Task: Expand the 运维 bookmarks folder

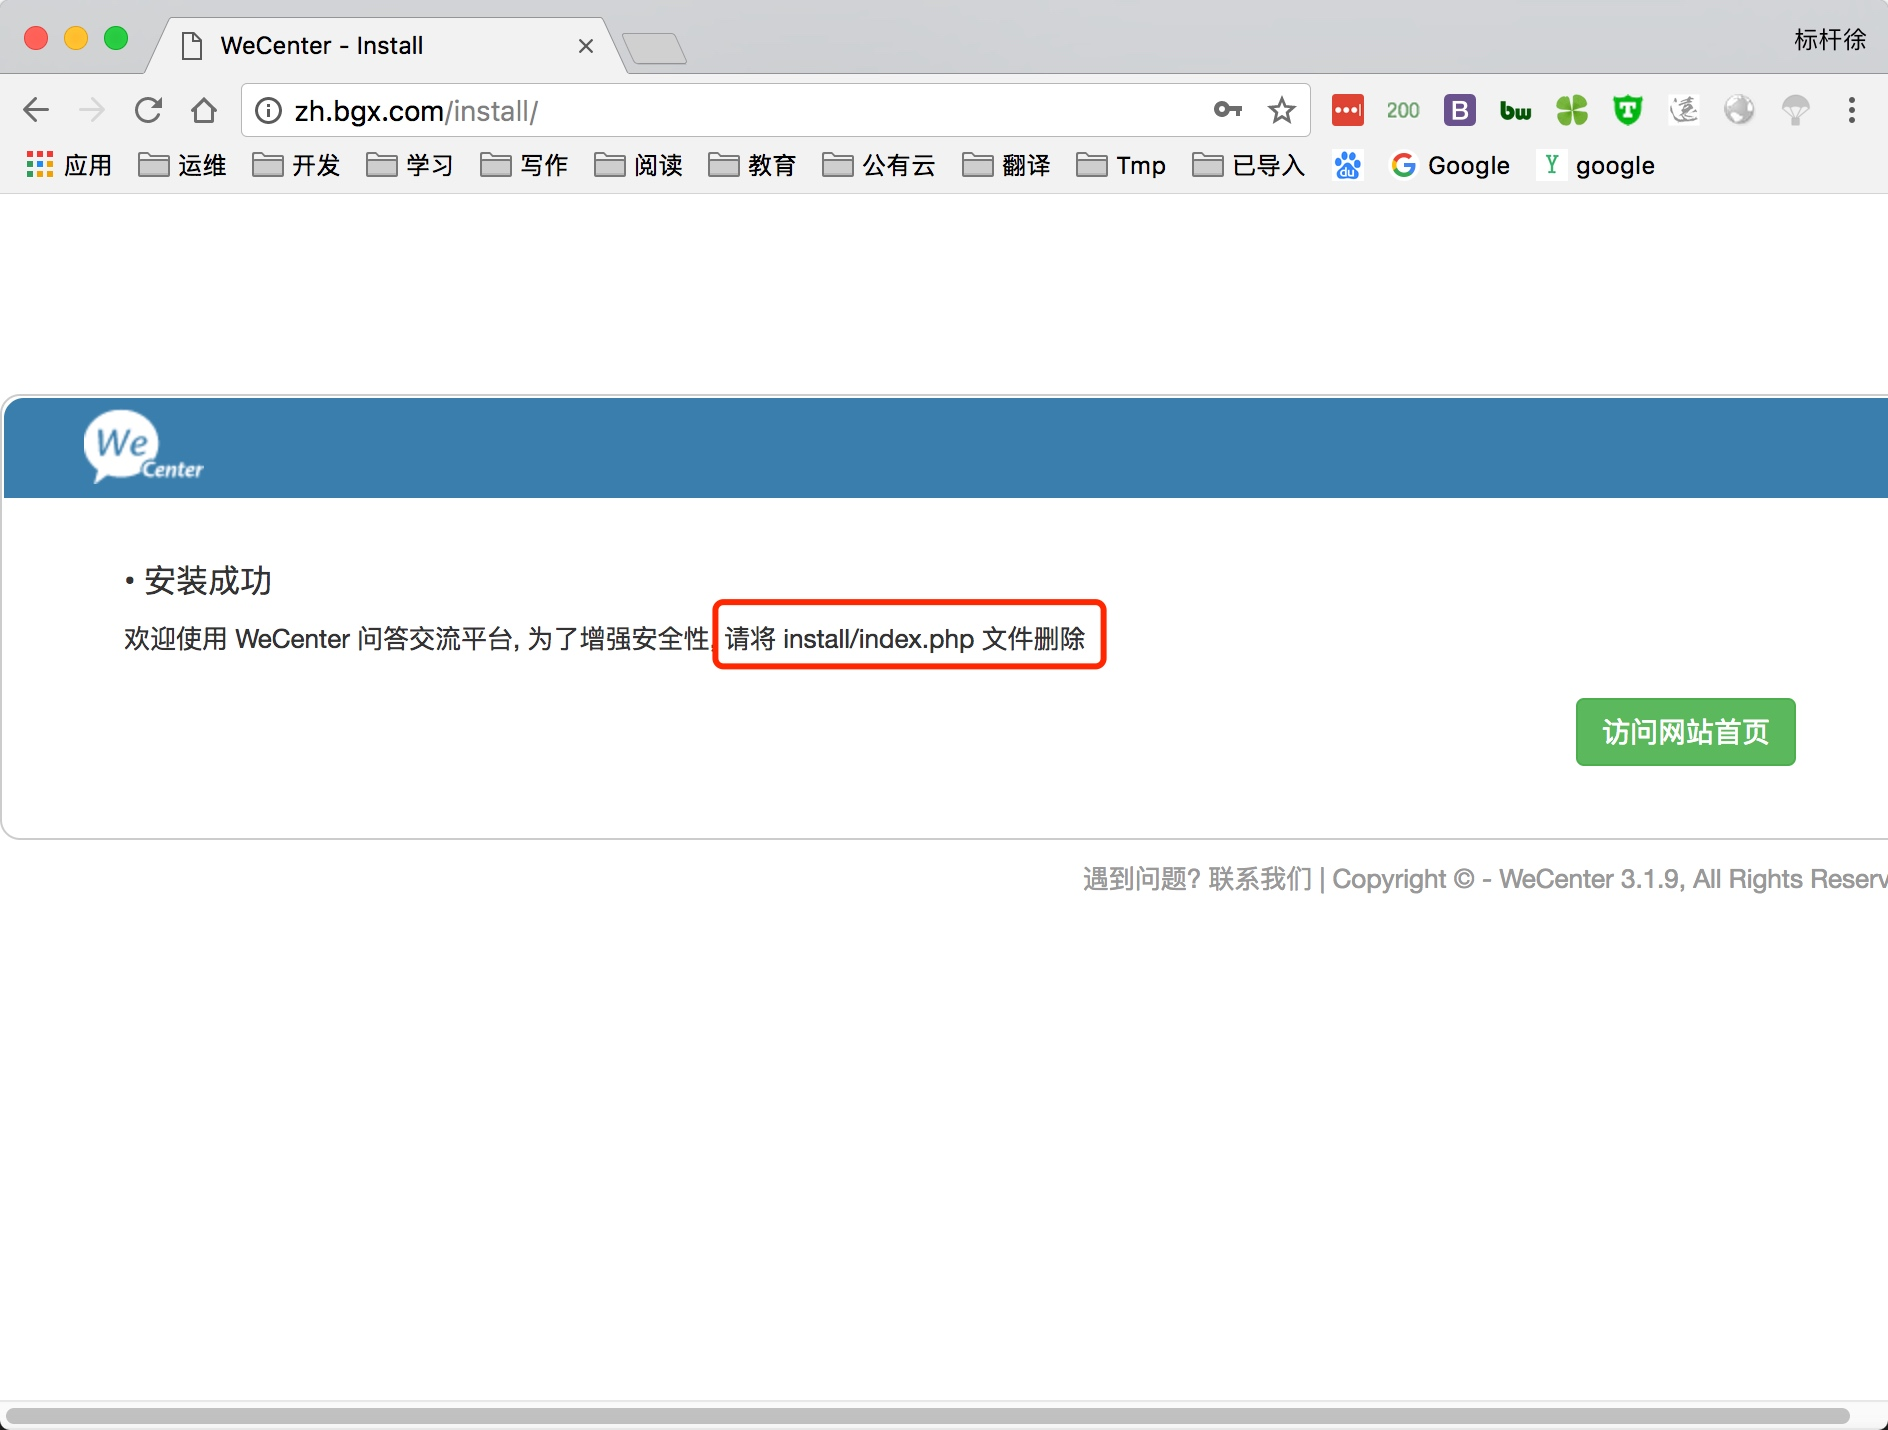Action: [182, 165]
